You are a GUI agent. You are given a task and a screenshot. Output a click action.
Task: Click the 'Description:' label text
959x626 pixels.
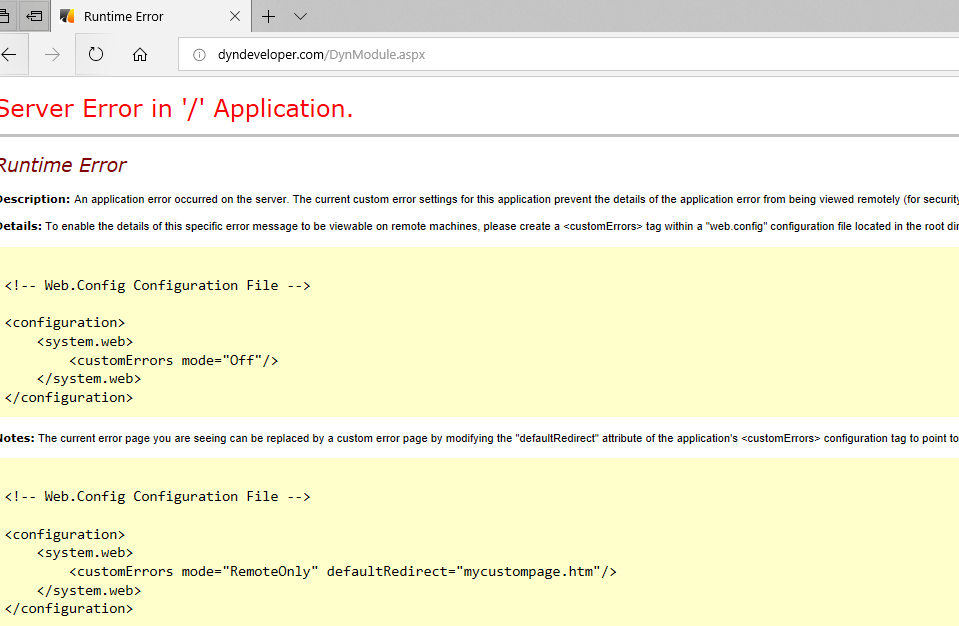point(35,199)
